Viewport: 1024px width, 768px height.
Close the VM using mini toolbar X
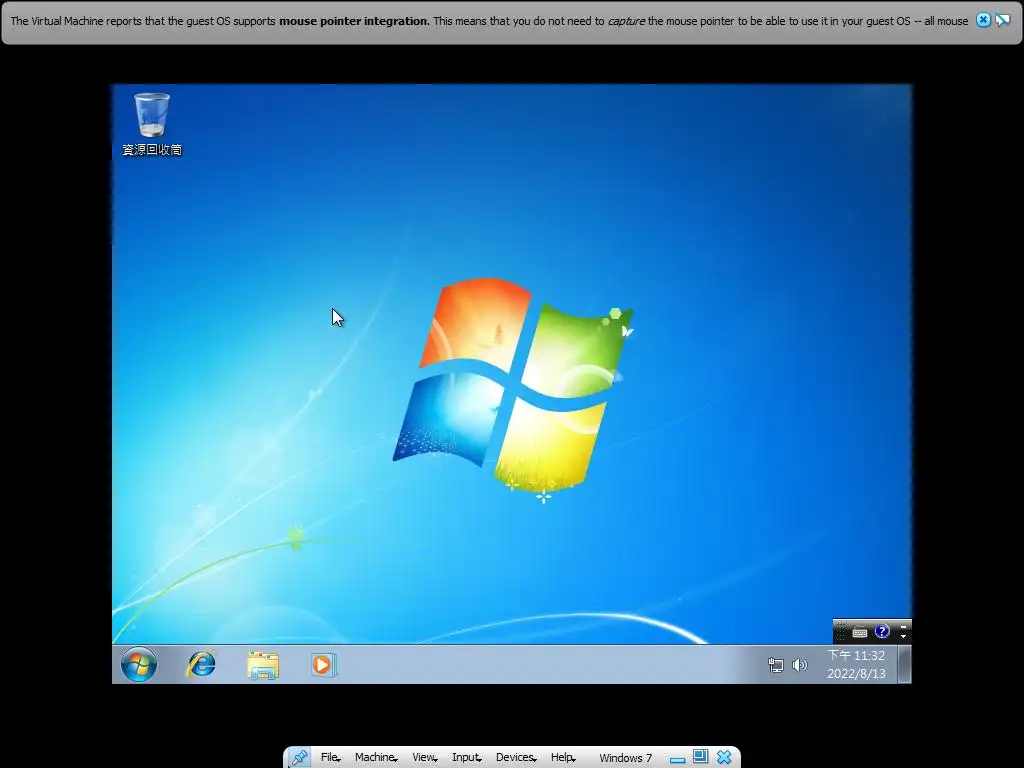(x=724, y=758)
